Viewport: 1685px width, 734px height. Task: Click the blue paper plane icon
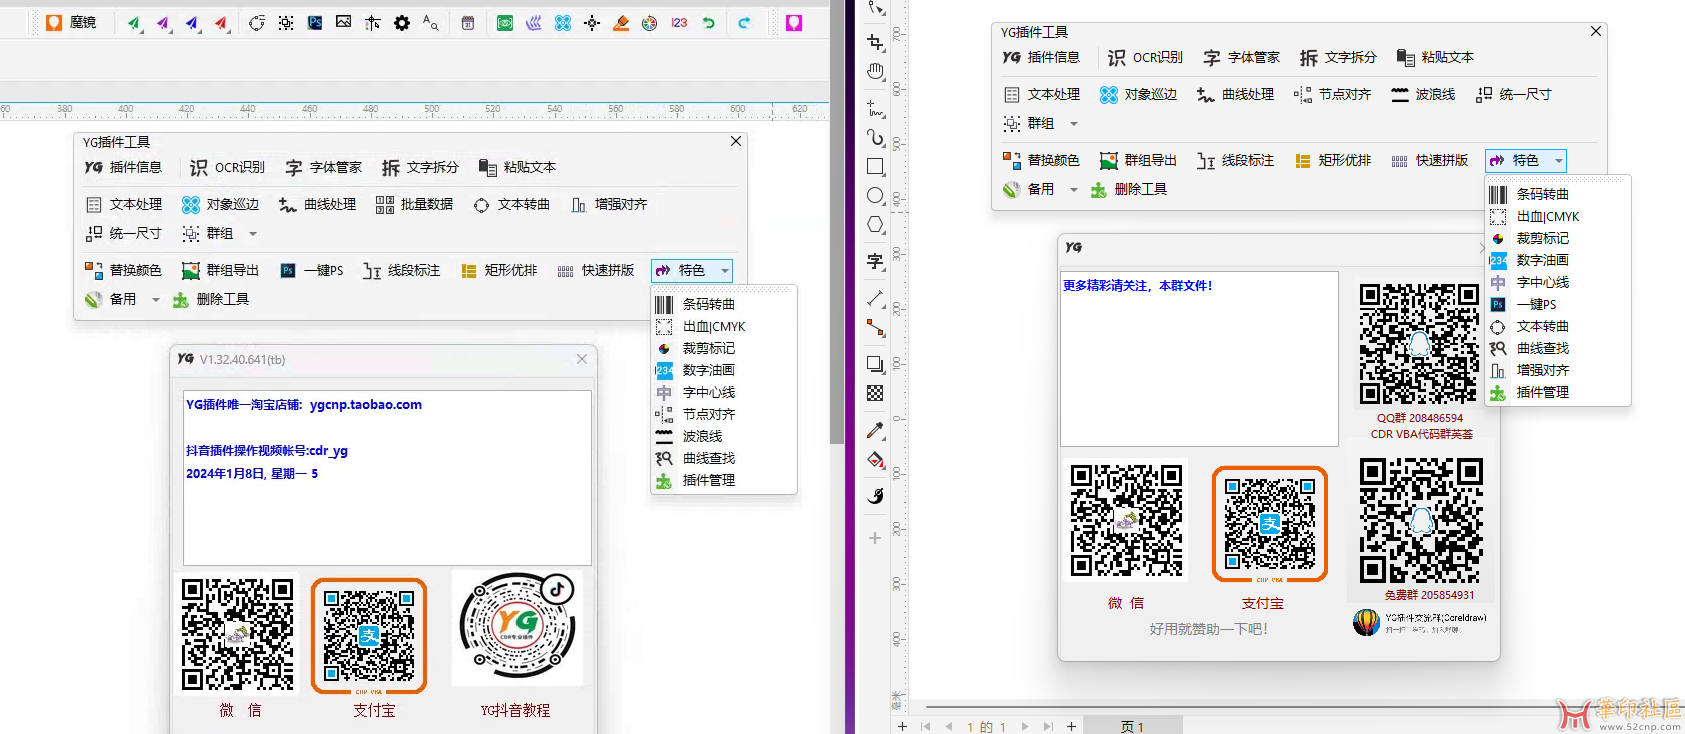192,23
